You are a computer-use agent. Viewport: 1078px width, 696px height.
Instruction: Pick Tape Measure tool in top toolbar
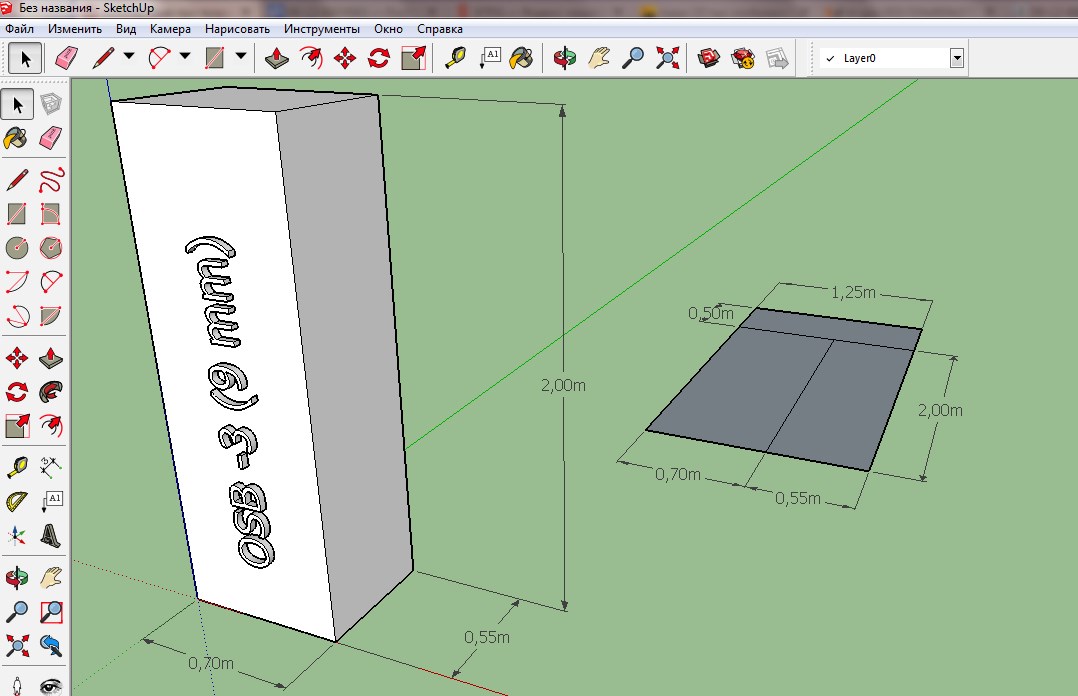(455, 58)
